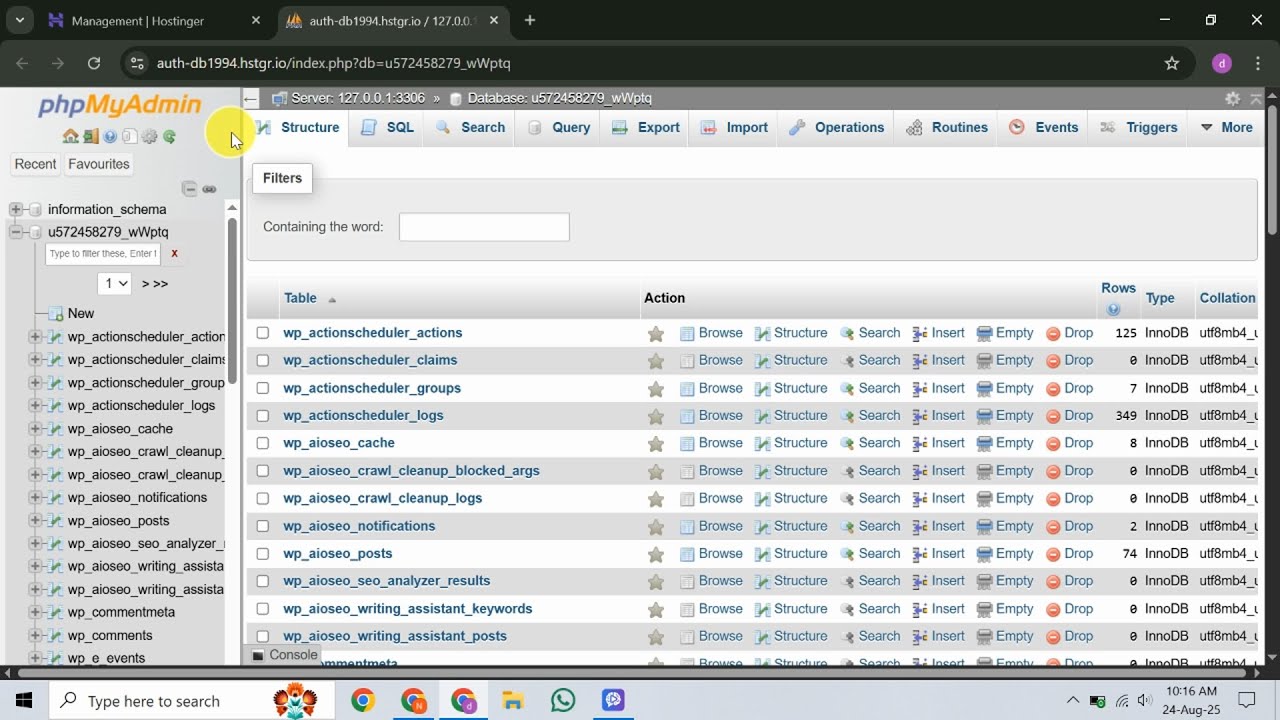Image resolution: width=1280 pixels, height=720 pixels.
Task: Open the More tab dropdown
Action: point(1227,127)
